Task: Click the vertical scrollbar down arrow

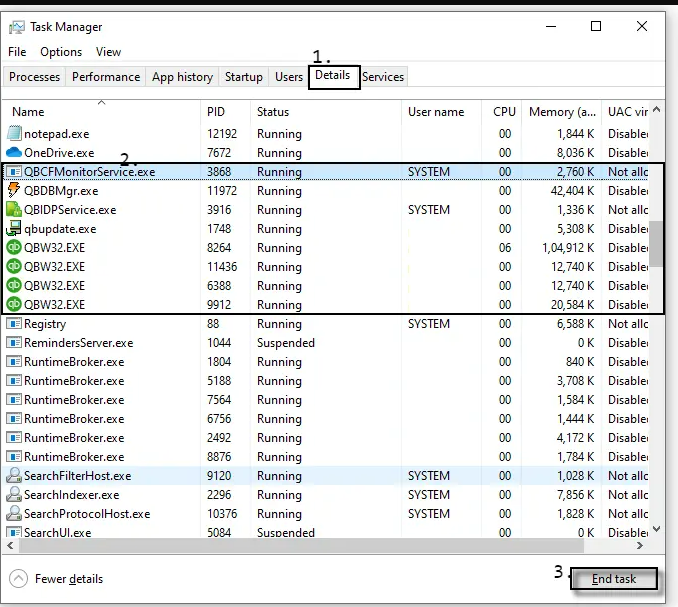Action: [x=656, y=529]
